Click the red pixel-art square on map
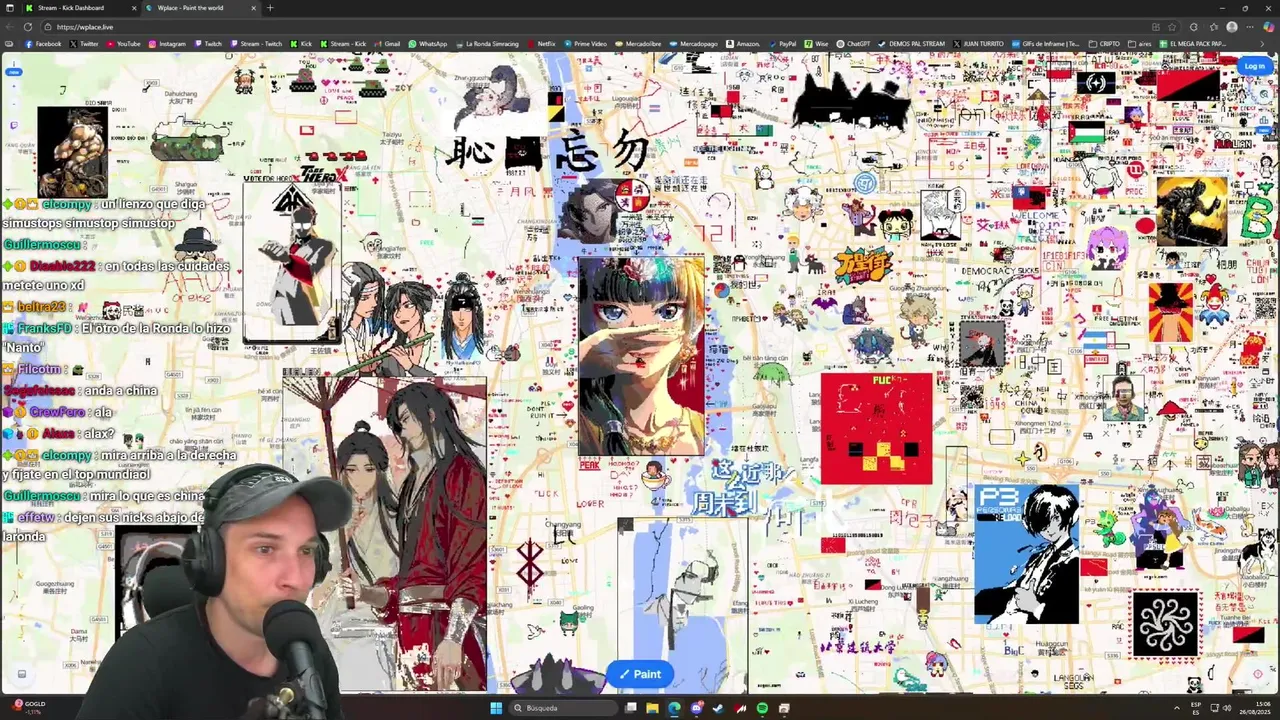The width and height of the screenshot is (1280, 720). coord(876,428)
